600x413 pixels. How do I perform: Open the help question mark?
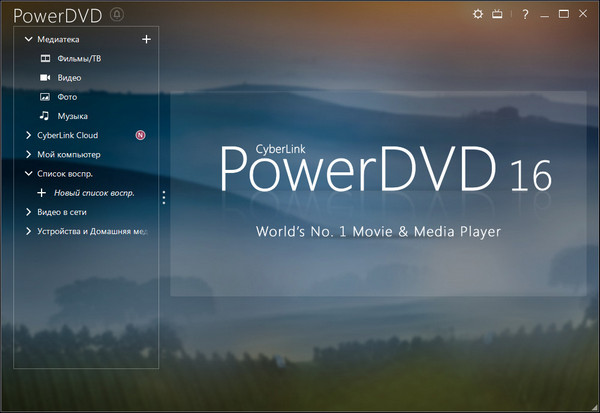pos(525,14)
